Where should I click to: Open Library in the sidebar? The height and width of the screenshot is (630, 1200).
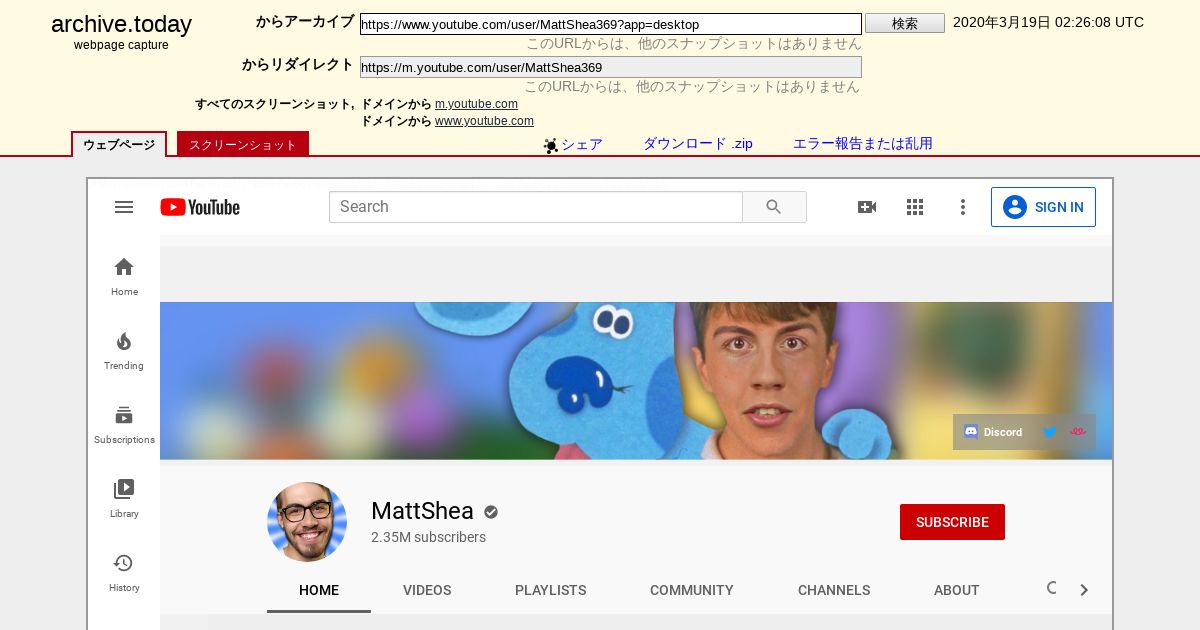pos(124,498)
